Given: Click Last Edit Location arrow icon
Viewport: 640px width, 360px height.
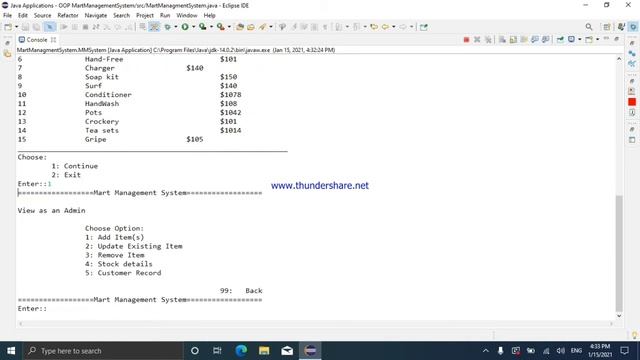Looking at the screenshot, I should pyautogui.click(x=374, y=27).
